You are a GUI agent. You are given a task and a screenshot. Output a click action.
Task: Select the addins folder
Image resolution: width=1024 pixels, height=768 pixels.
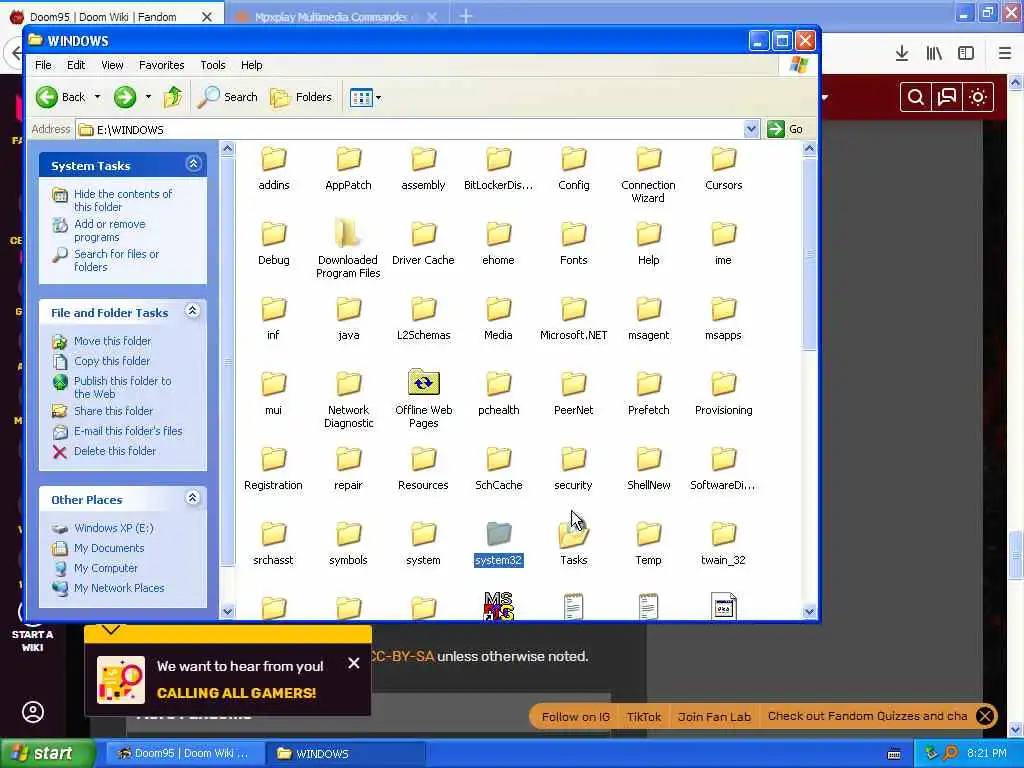(x=274, y=169)
